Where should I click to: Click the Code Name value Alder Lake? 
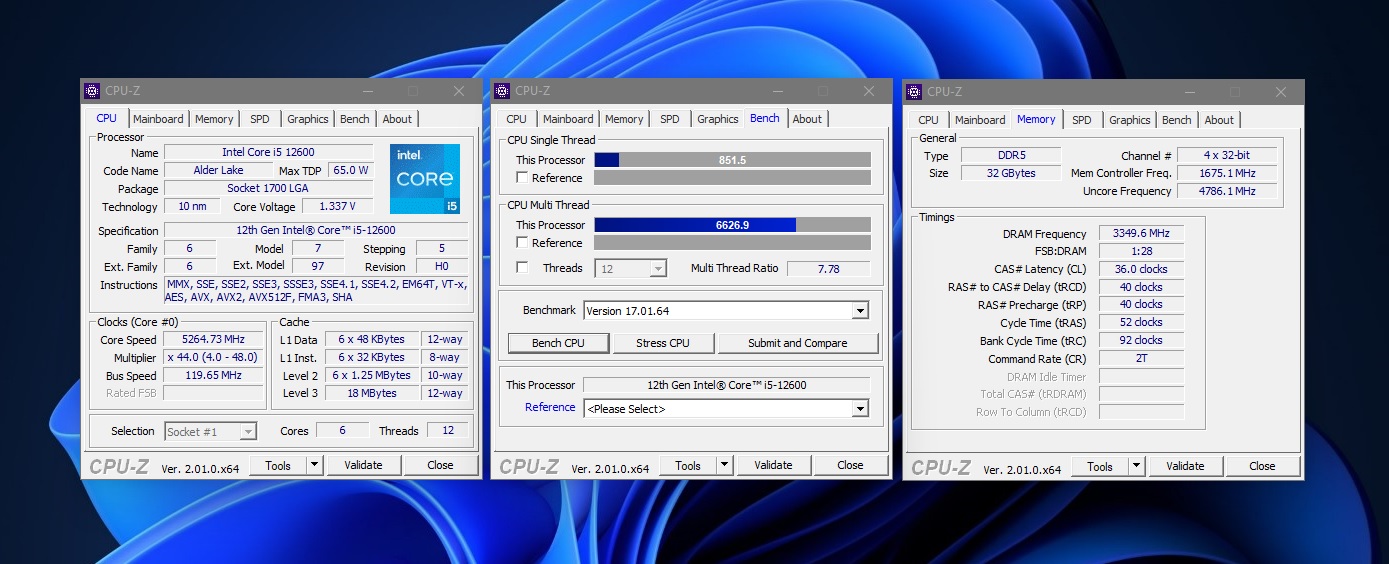pyautogui.click(x=218, y=170)
